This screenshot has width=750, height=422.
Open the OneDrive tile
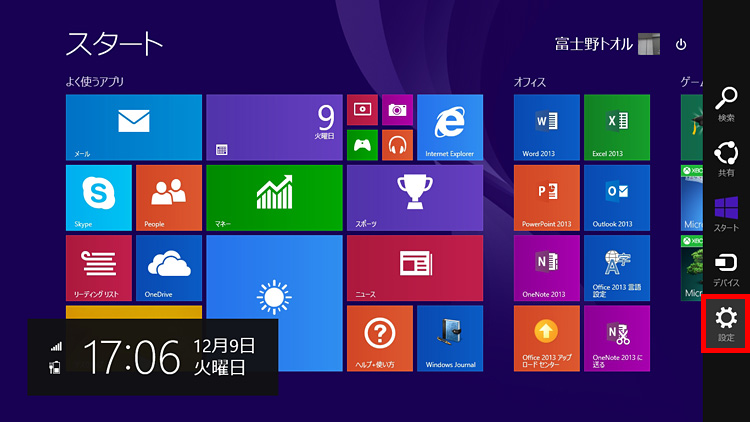coord(169,268)
